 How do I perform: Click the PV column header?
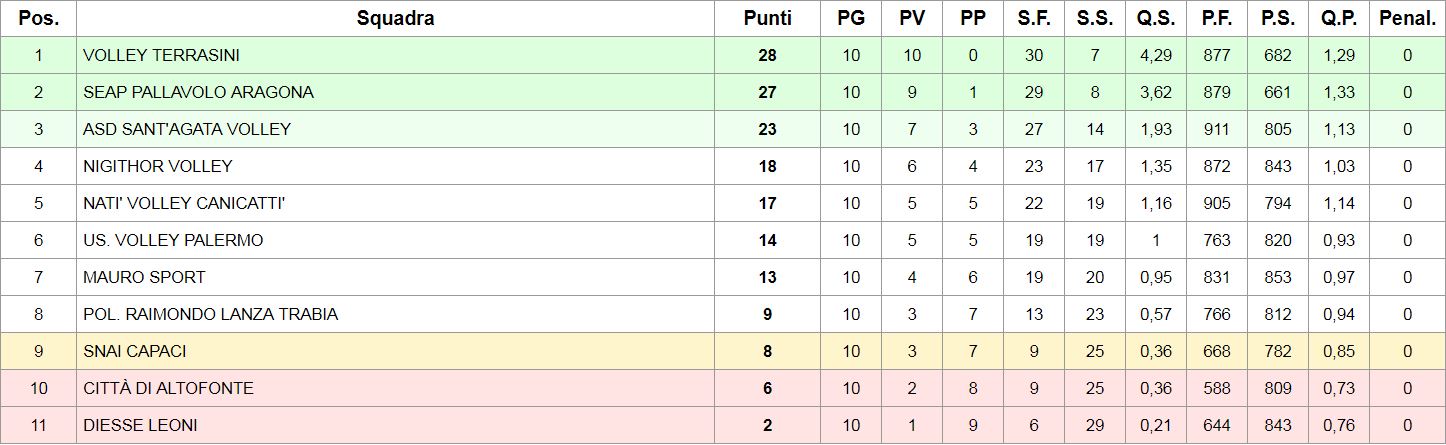tap(912, 18)
